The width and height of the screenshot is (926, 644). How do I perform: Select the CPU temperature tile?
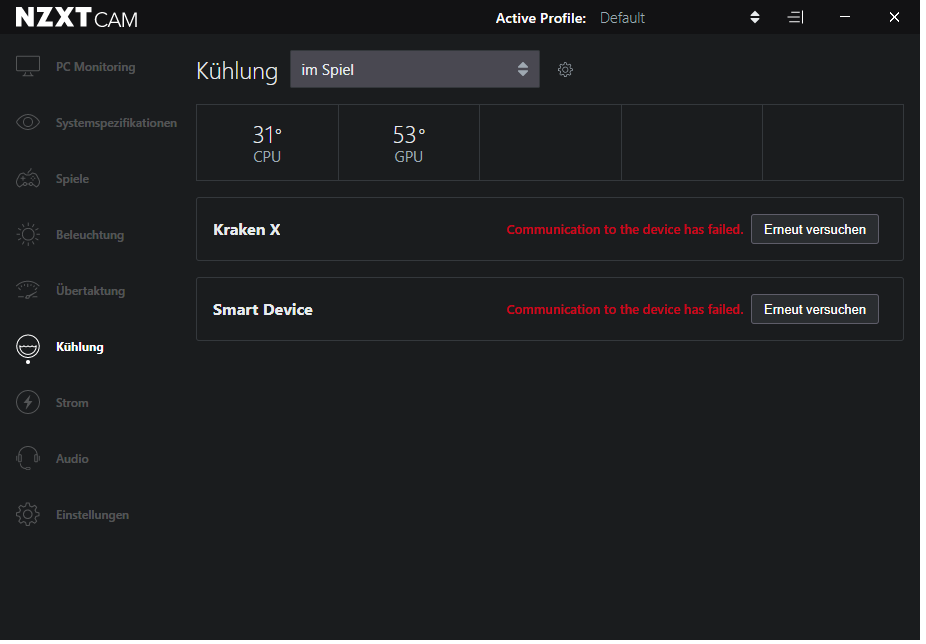[x=267, y=143]
